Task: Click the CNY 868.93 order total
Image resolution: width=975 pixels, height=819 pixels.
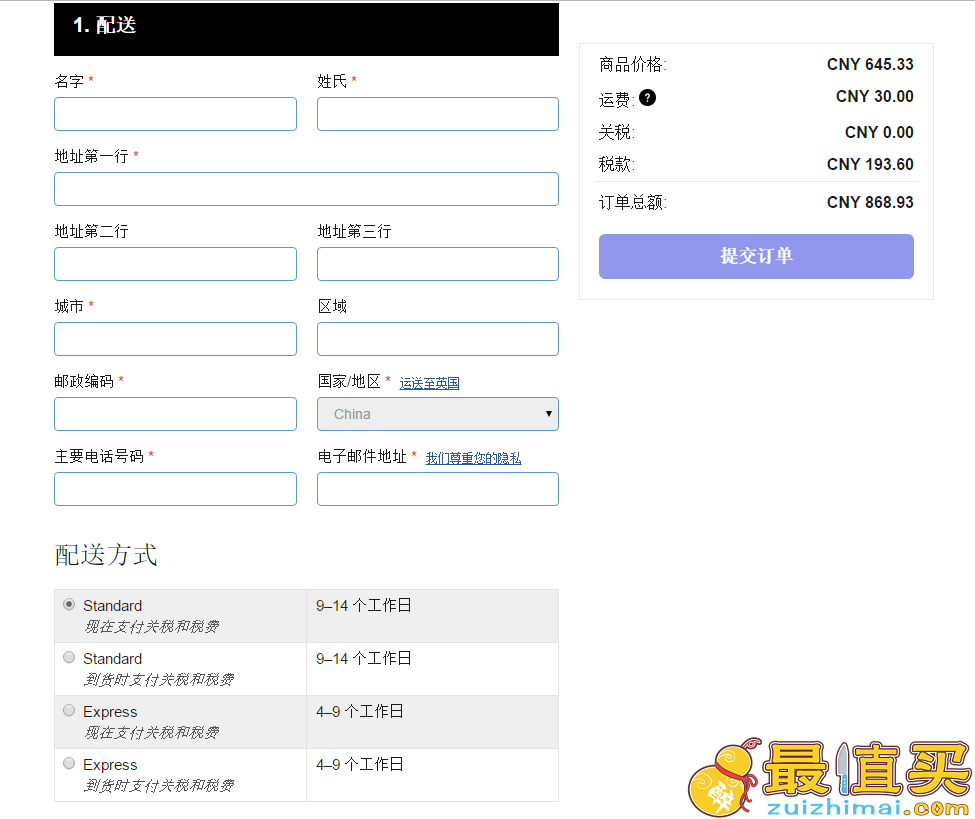Action: tap(870, 202)
